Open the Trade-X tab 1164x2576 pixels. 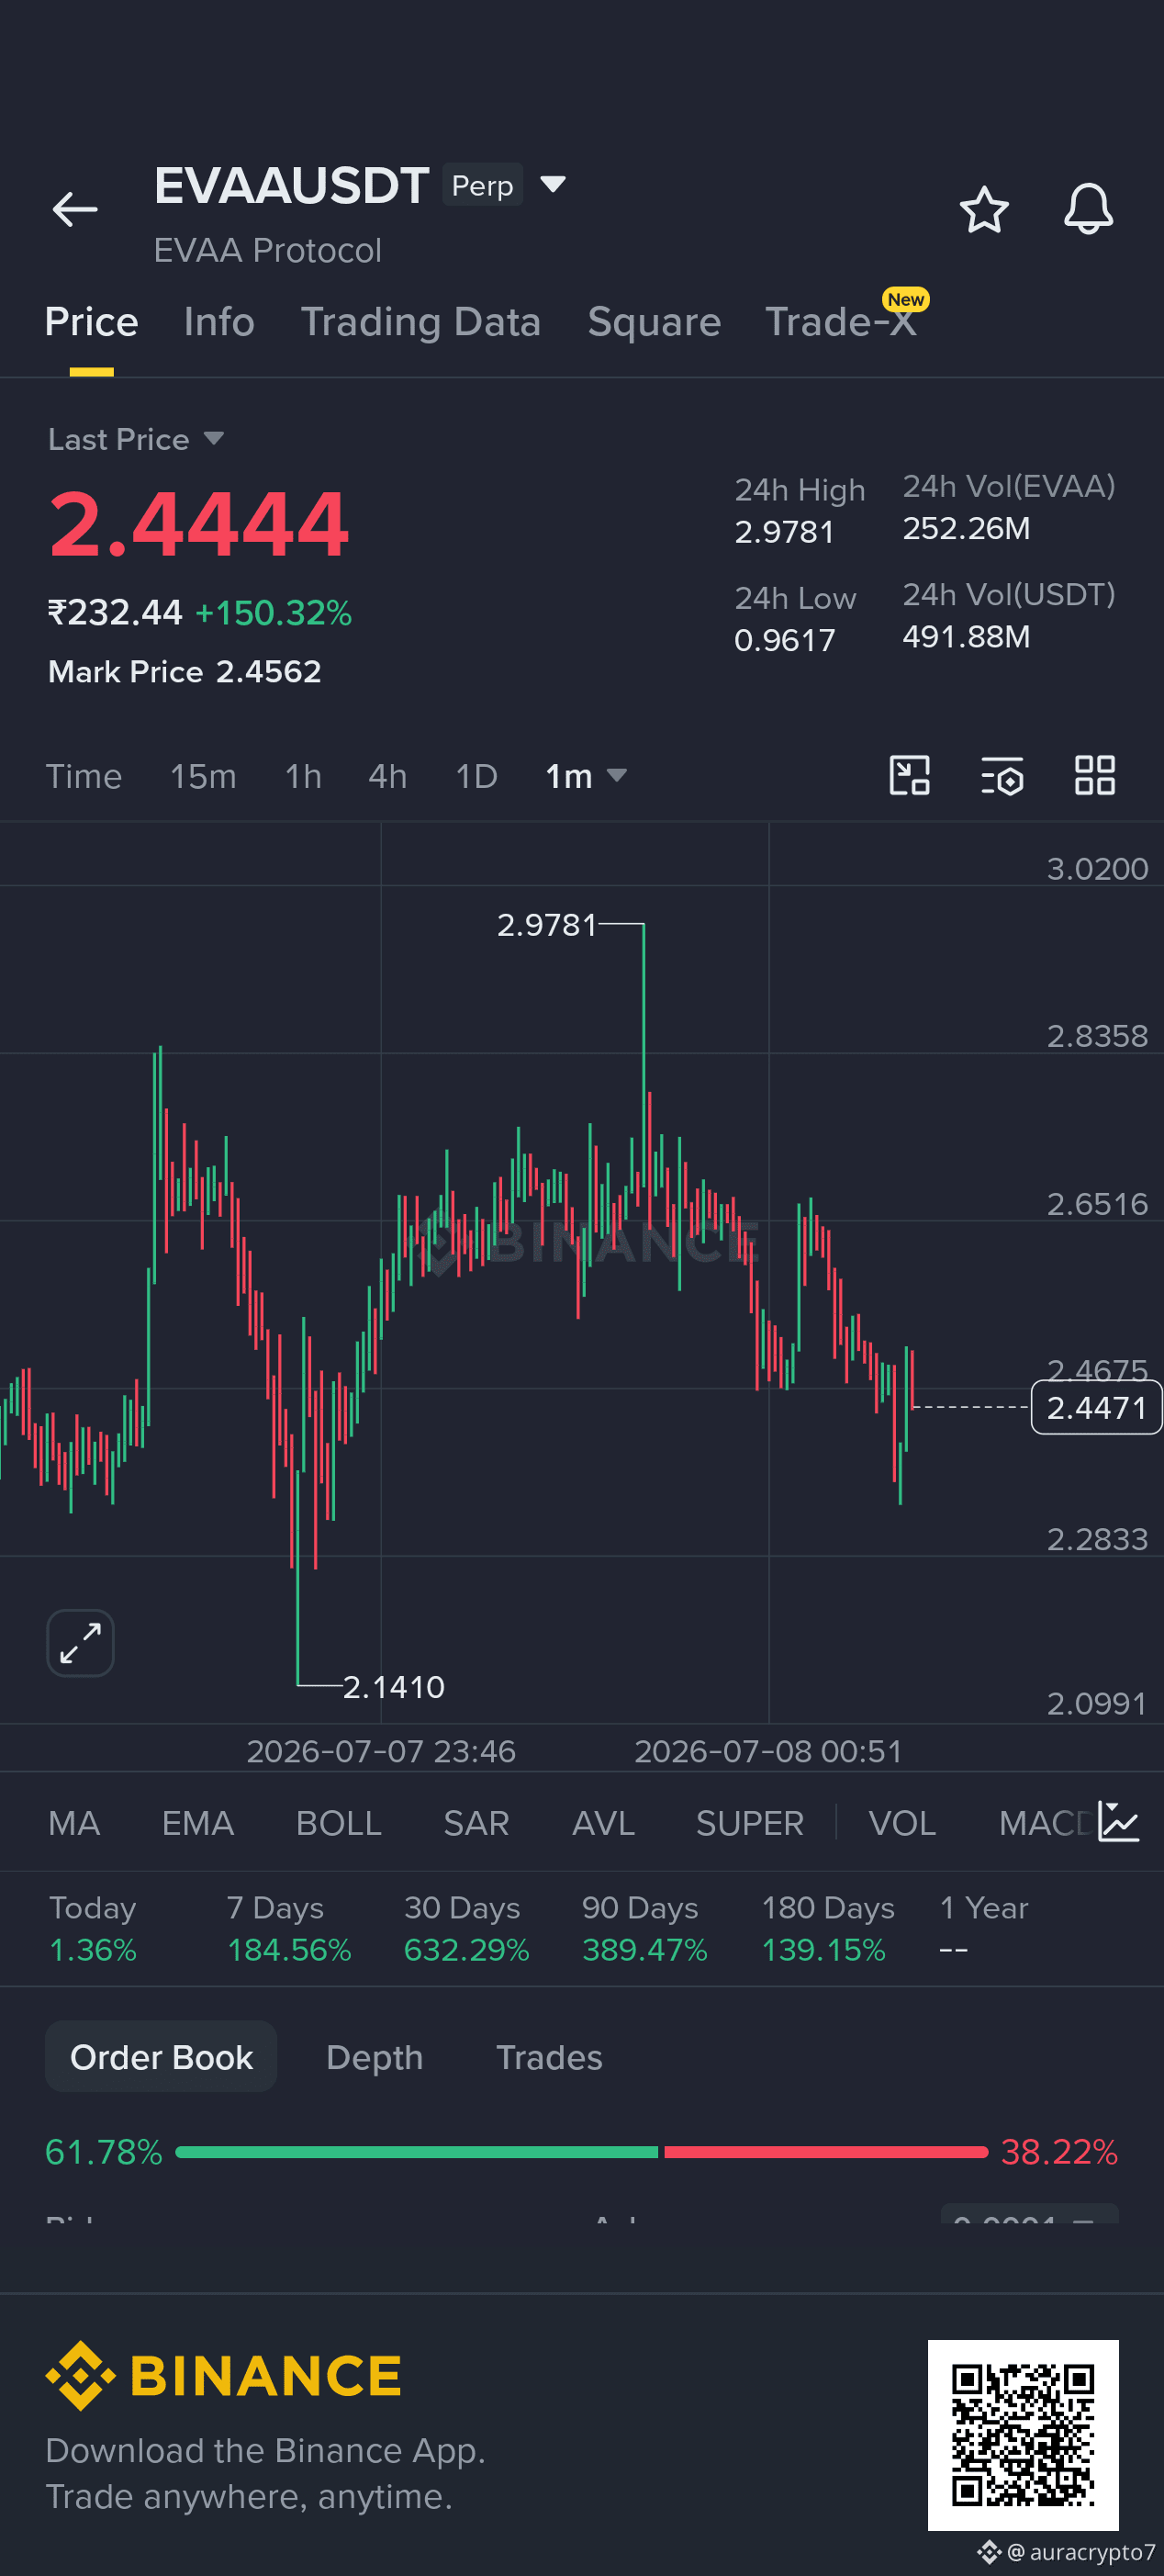pos(841,322)
